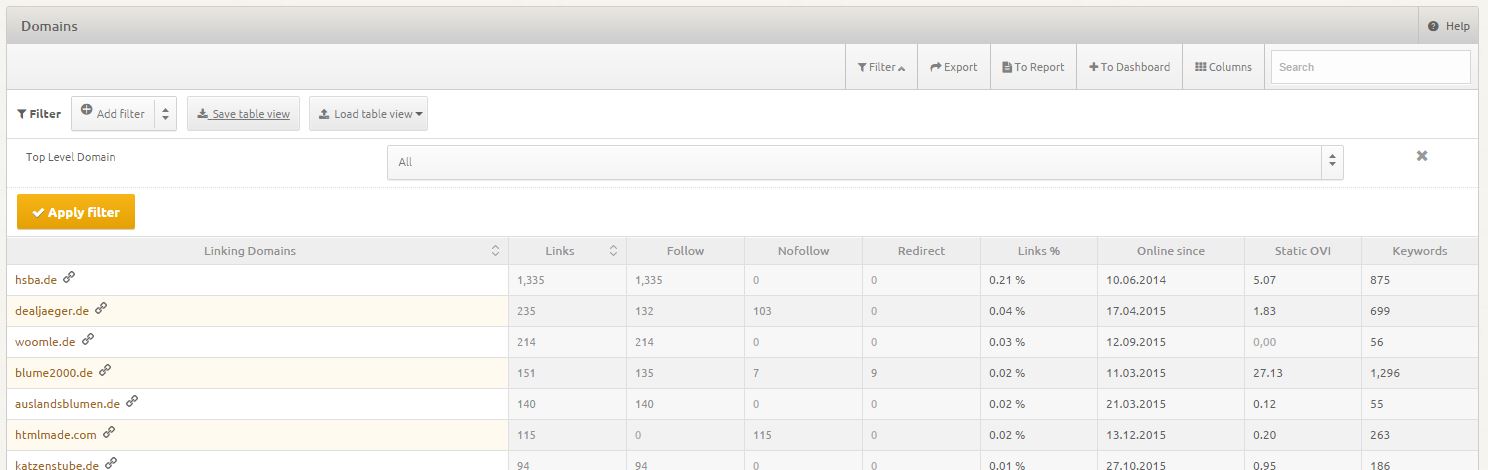The image size is (1488, 470).
Task: Sort by Linking Domains column
Action: click(x=257, y=251)
